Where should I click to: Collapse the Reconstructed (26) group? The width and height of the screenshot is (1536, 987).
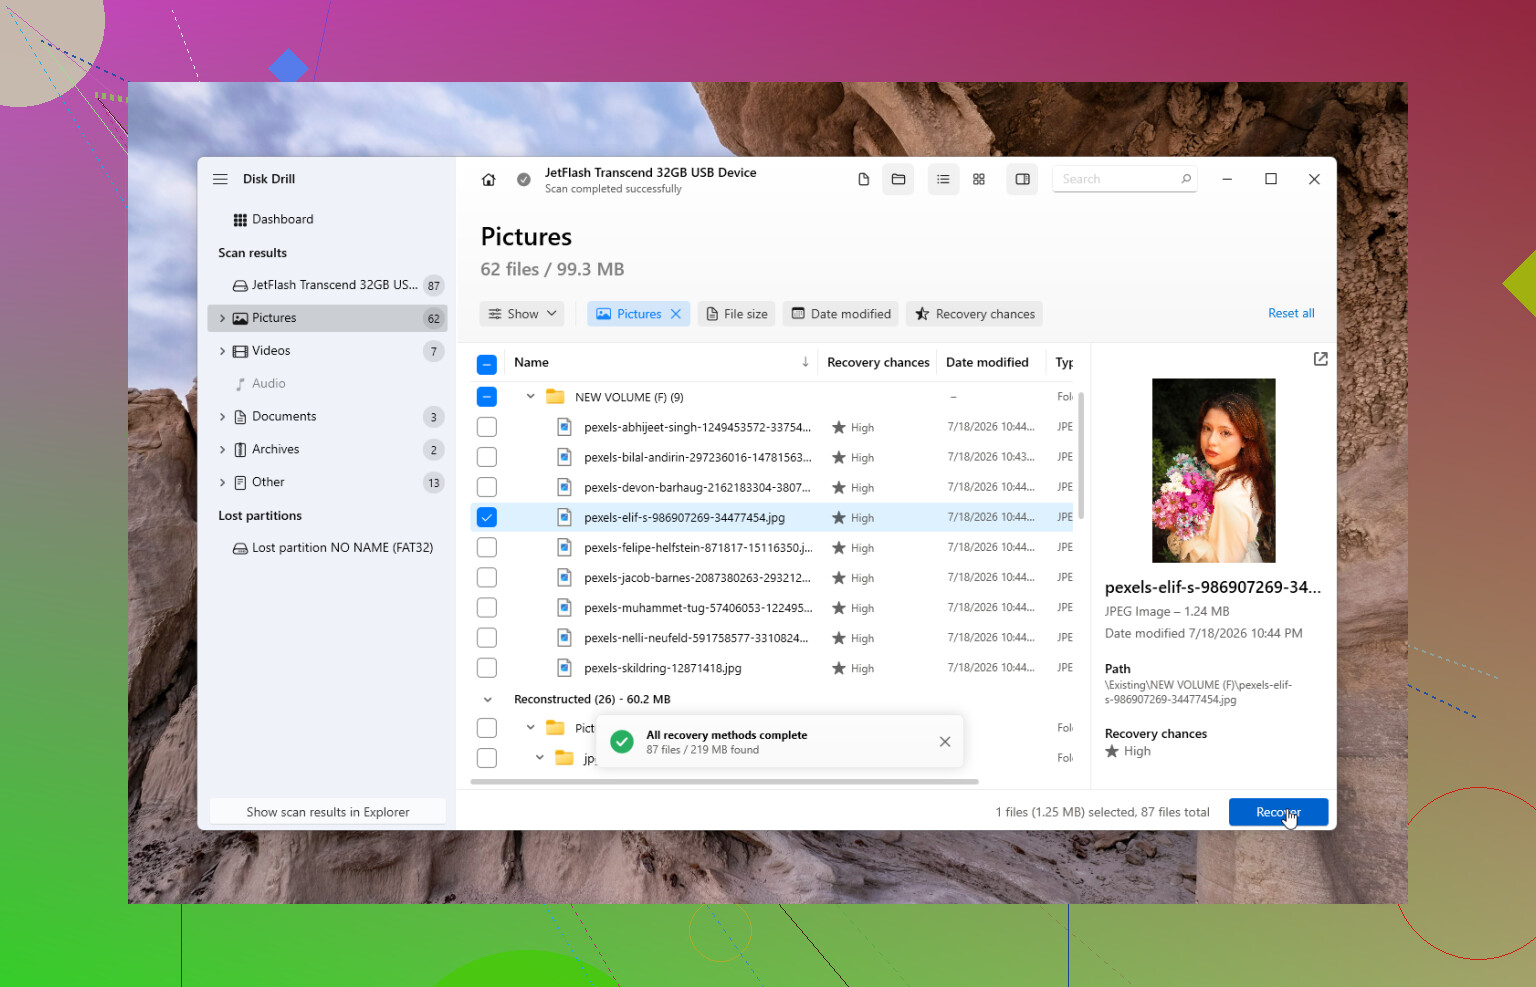pyautogui.click(x=488, y=700)
